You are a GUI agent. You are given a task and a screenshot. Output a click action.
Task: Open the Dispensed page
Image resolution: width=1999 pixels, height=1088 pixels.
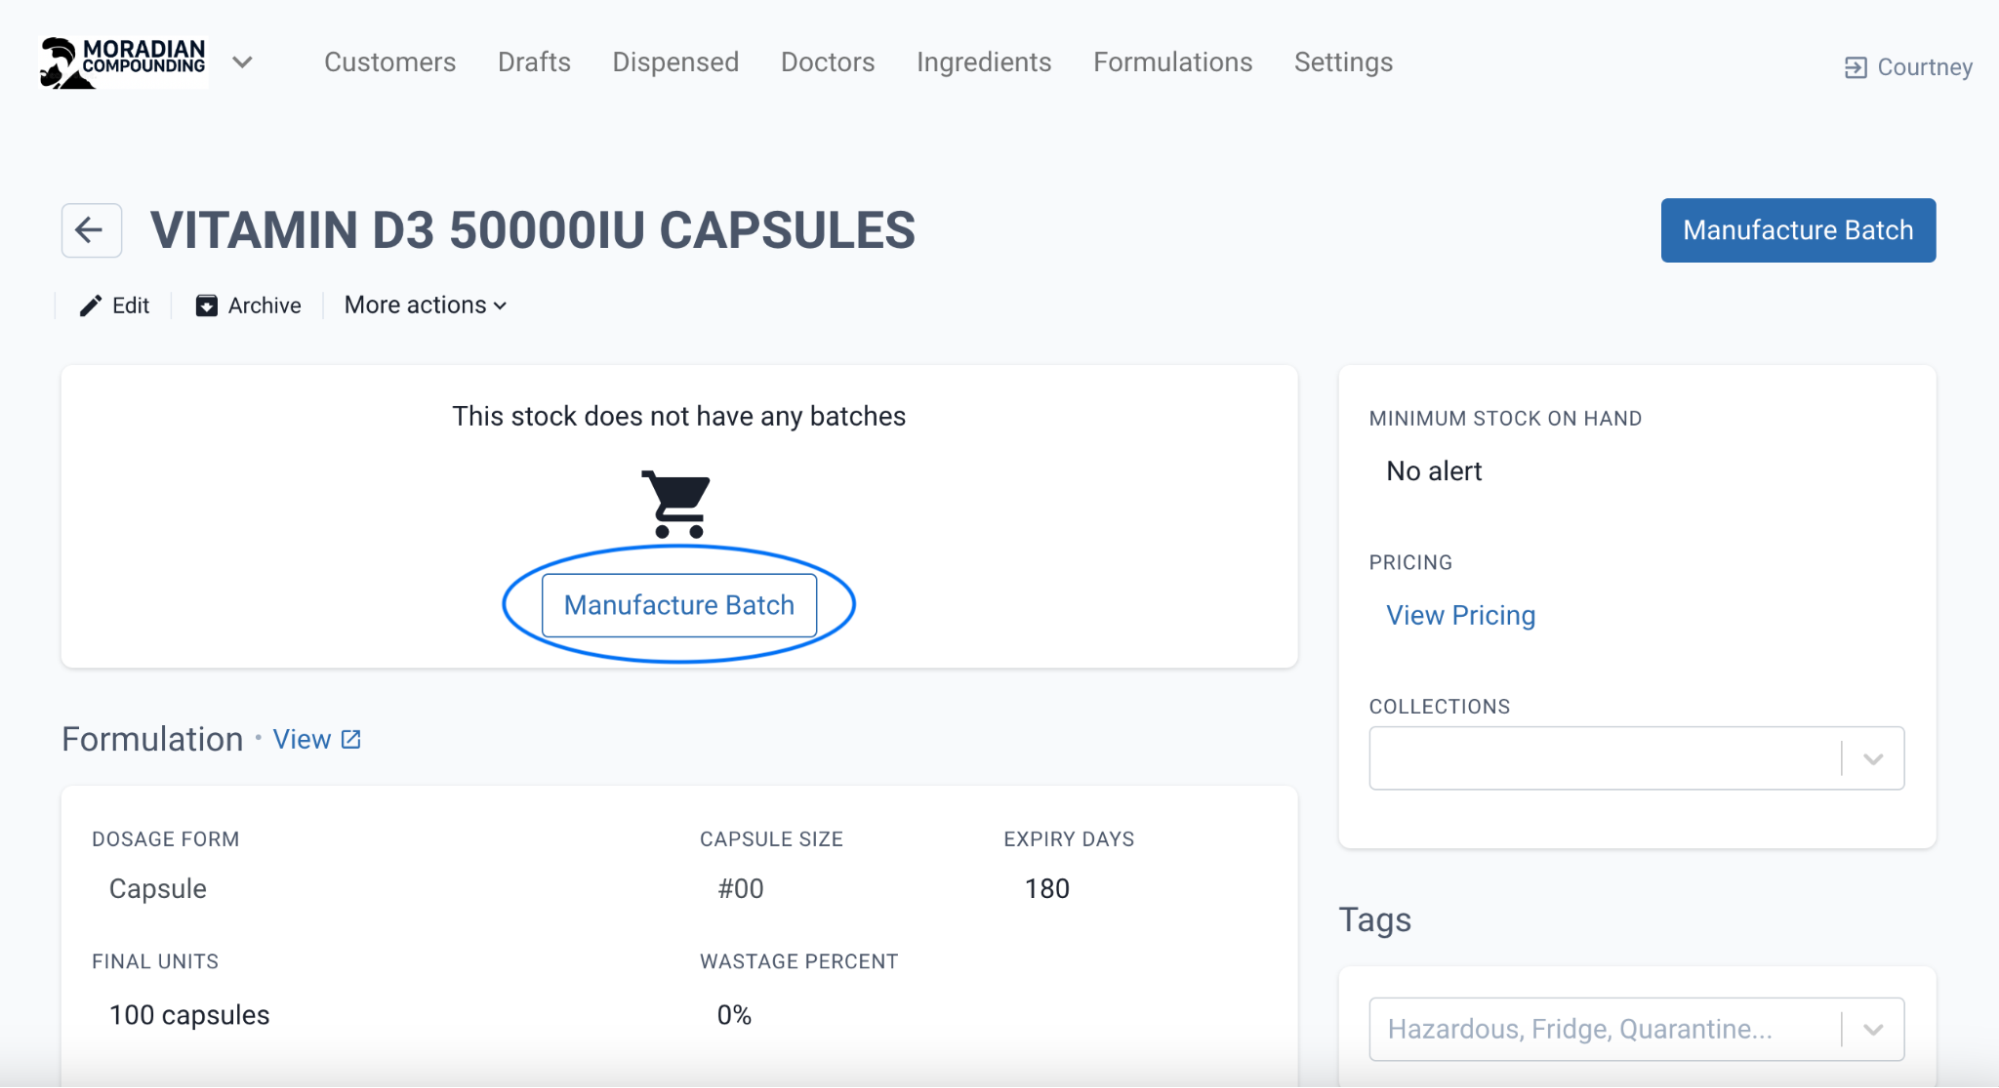coord(675,62)
